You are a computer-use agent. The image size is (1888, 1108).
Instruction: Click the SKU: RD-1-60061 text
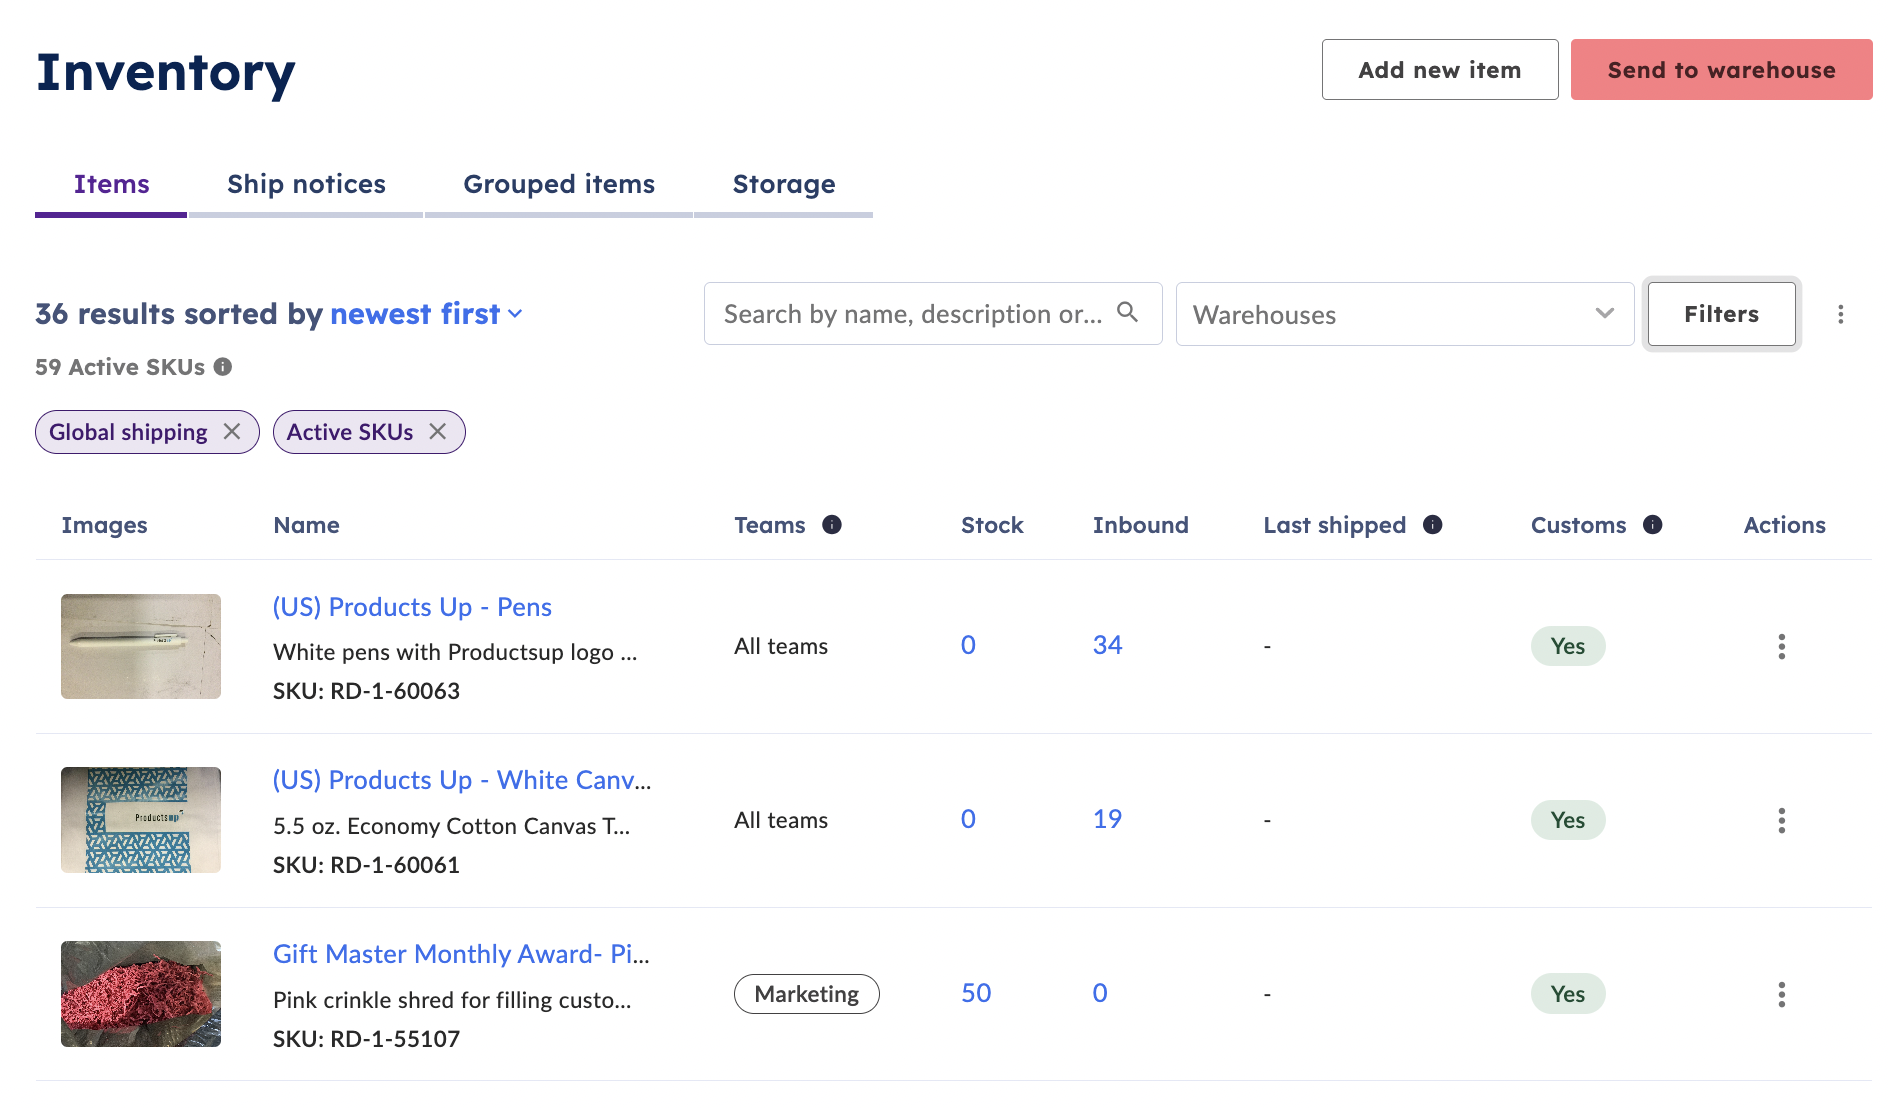click(x=366, y=865)
